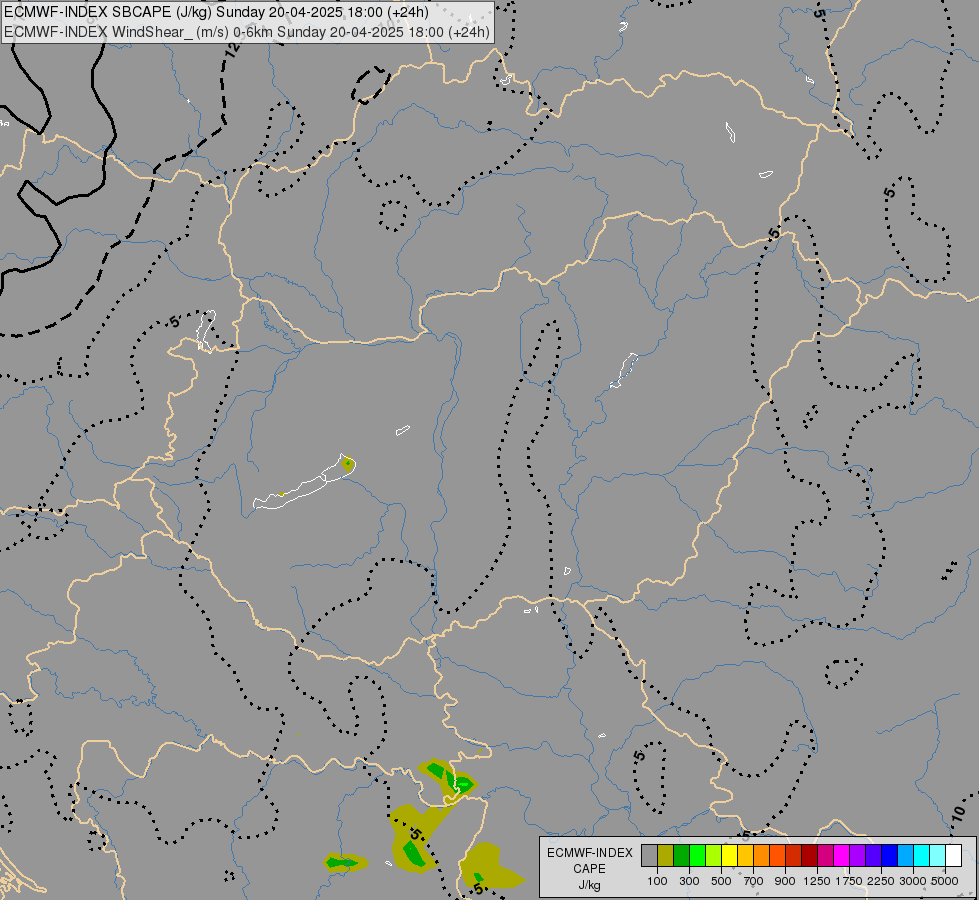Click the white swatch ending the legend
This screenshot has width=979, height=900.
953,856
